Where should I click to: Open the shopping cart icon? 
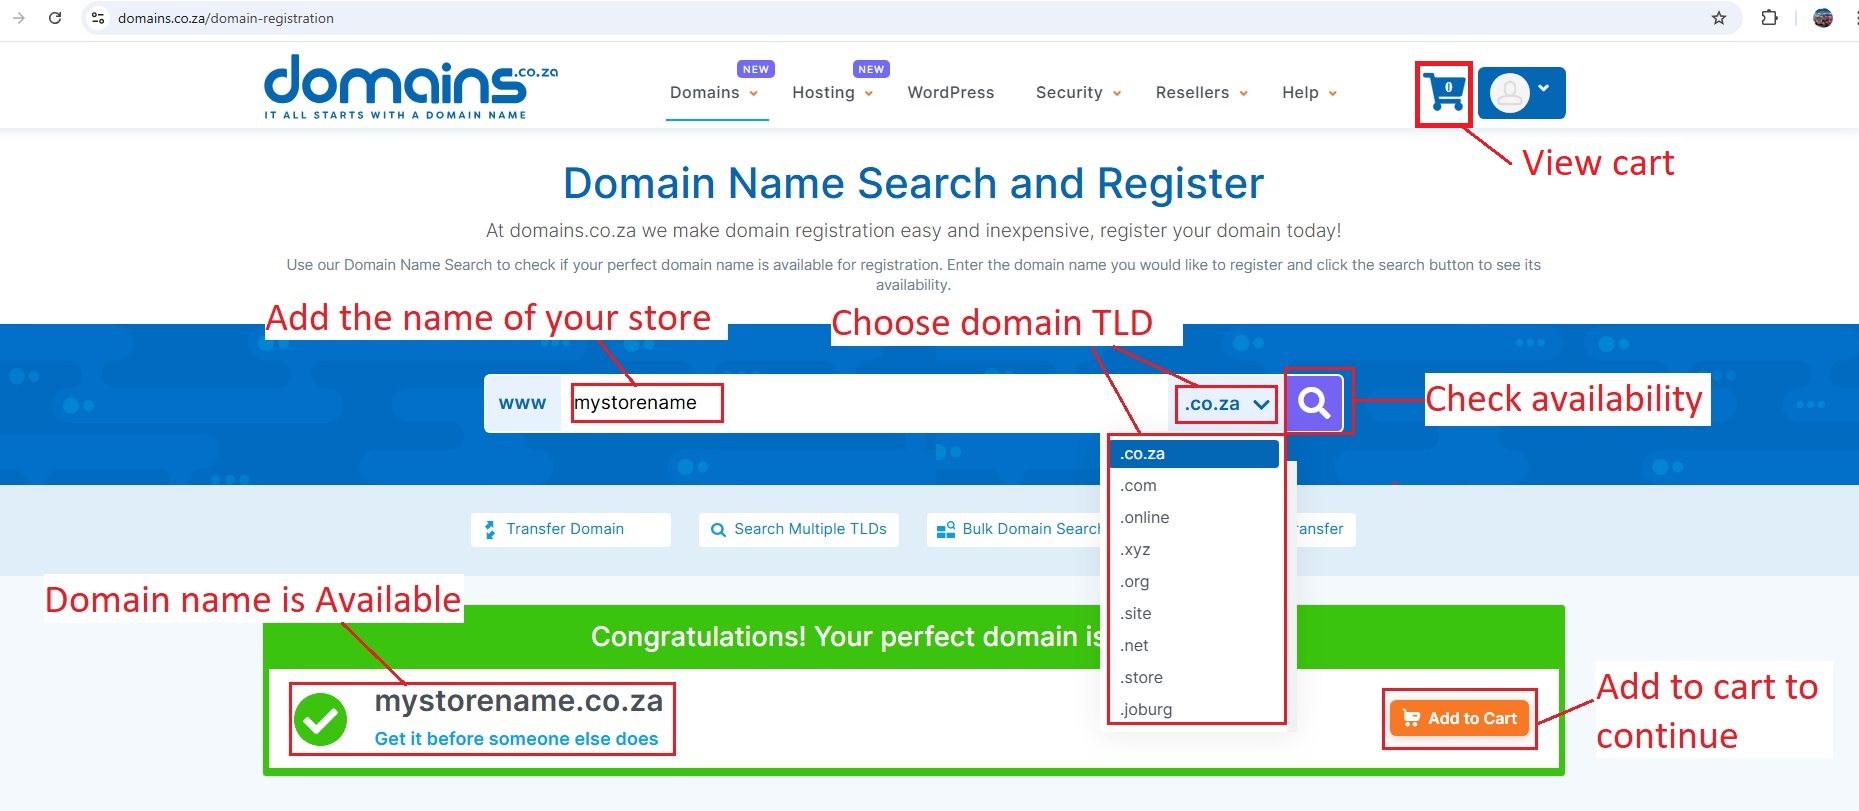1445,93
